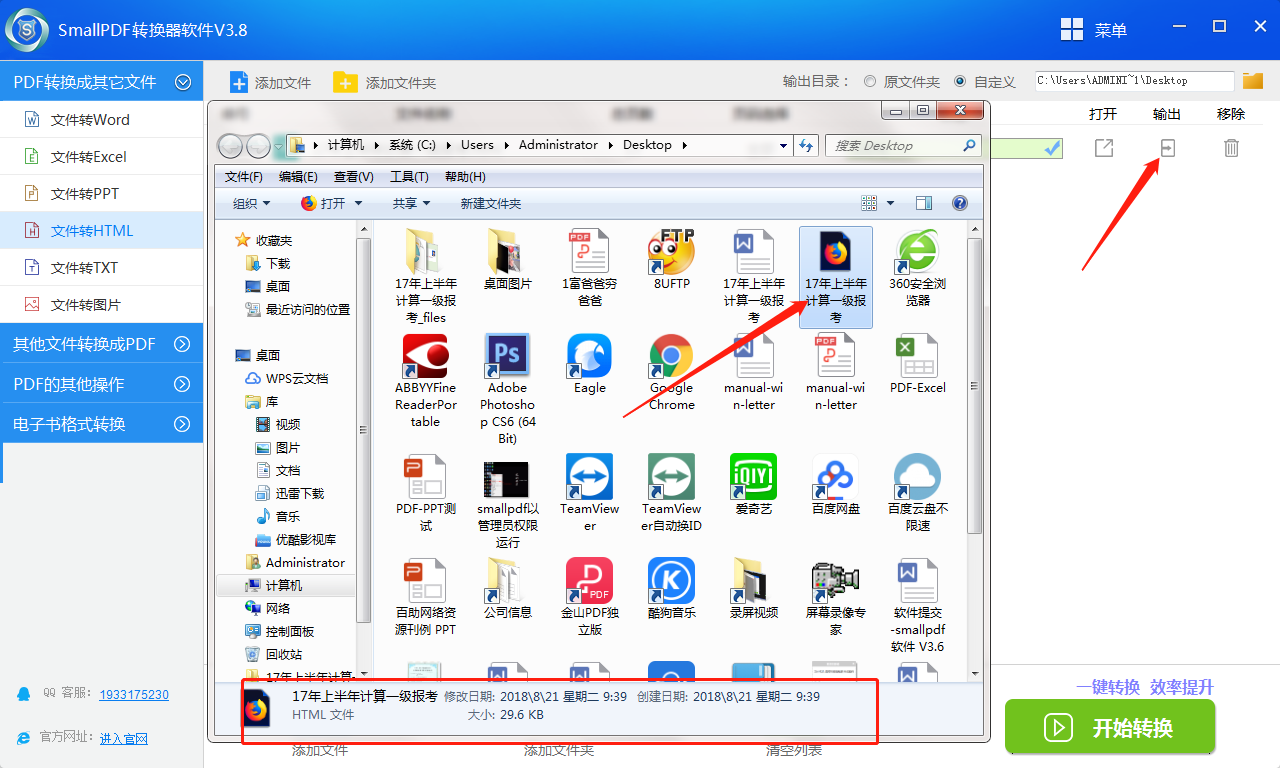Open the 组织 dropdown in Explorer toolbar
This screenshot has height=768, width=1280.
click(x=252, y=203)
